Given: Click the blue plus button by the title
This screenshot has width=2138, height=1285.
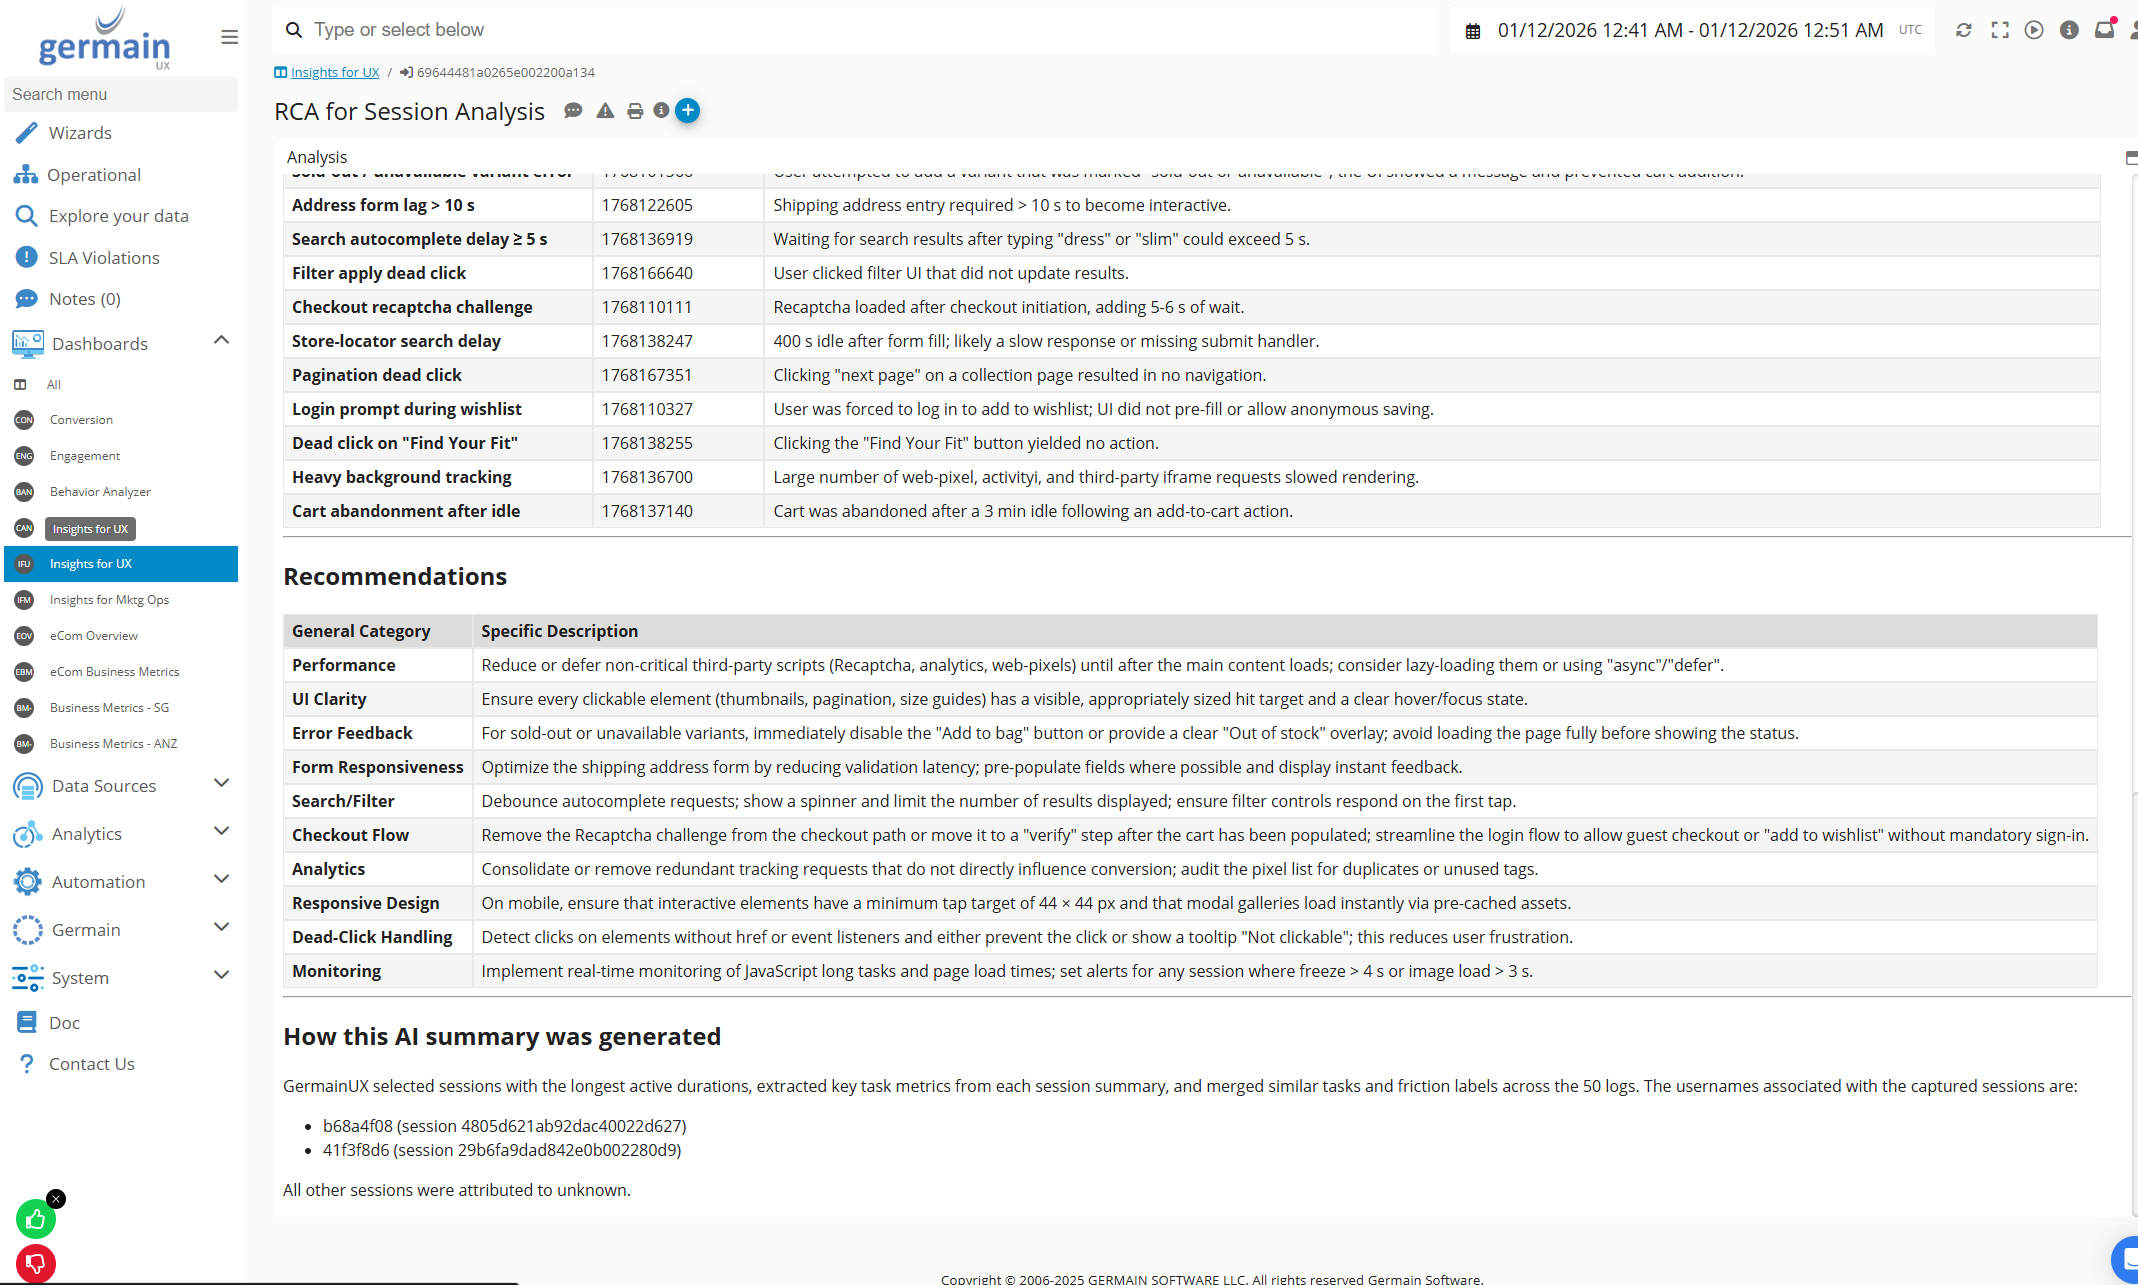Looking at the screenshot, I should coord(687,111).
